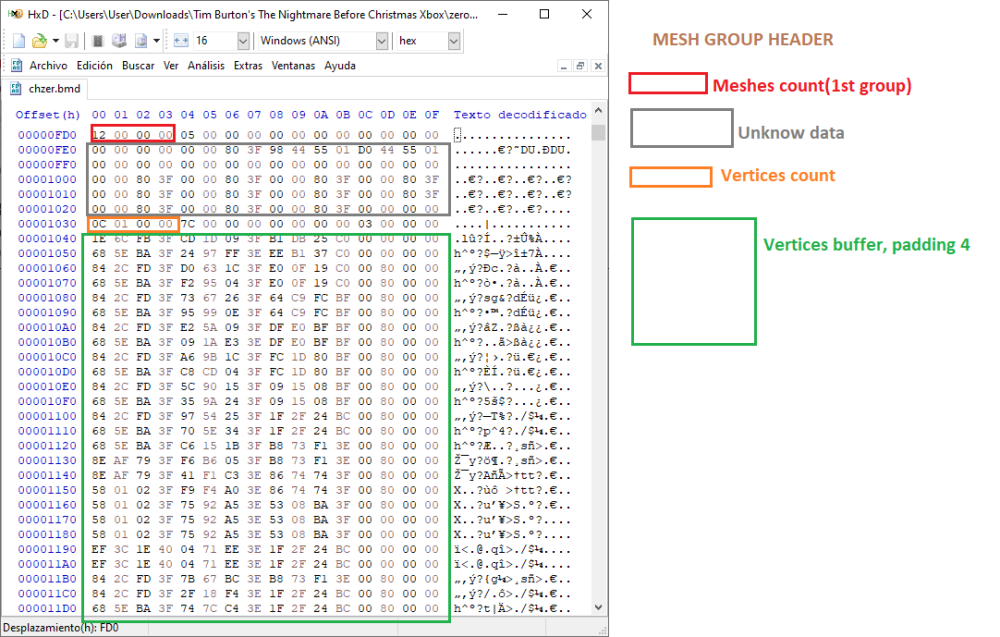1000x637 pixels.
Task: Open the Análisis menu
Action: (205, 65)
